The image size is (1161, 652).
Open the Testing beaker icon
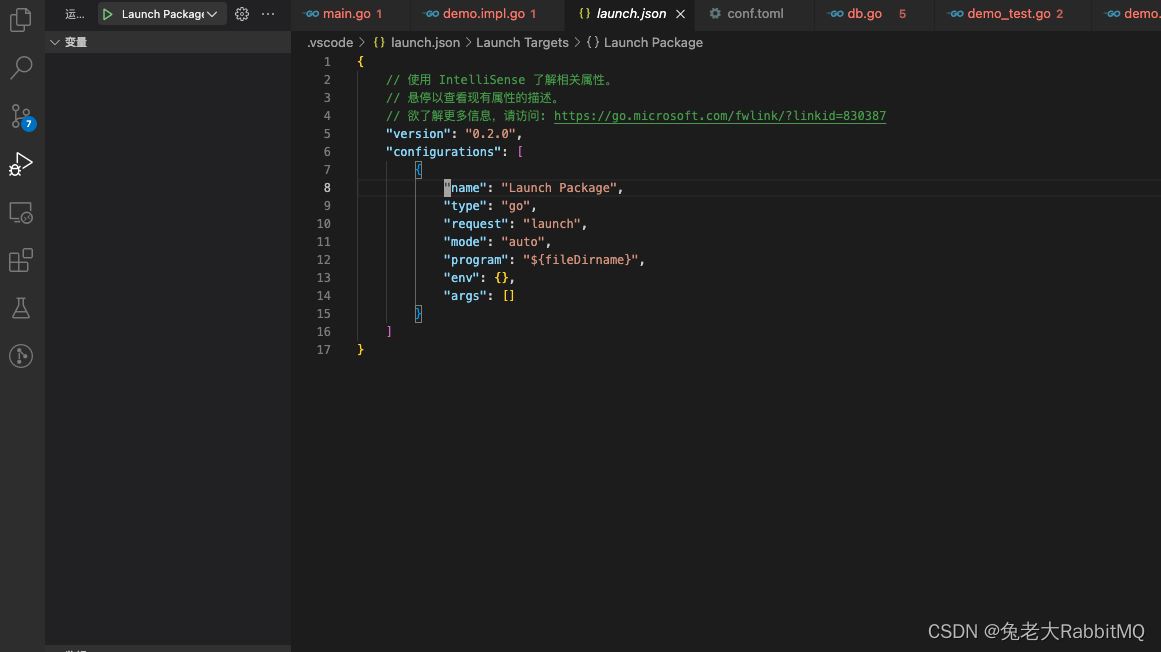coord(20,307)
